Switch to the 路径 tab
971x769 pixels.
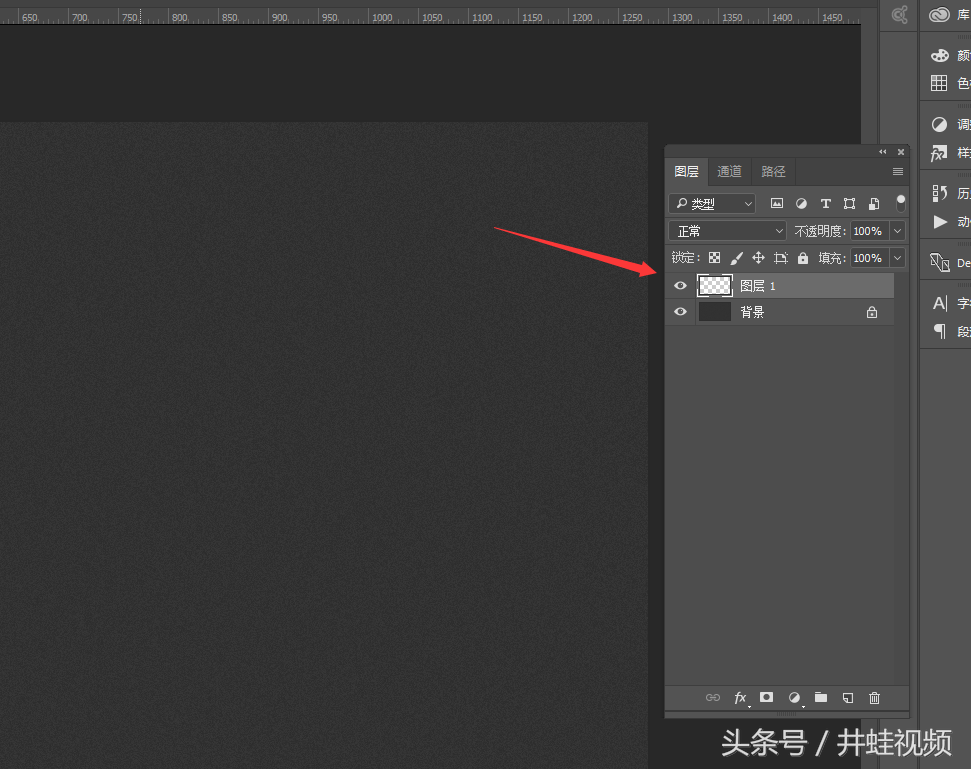(773, 172)
